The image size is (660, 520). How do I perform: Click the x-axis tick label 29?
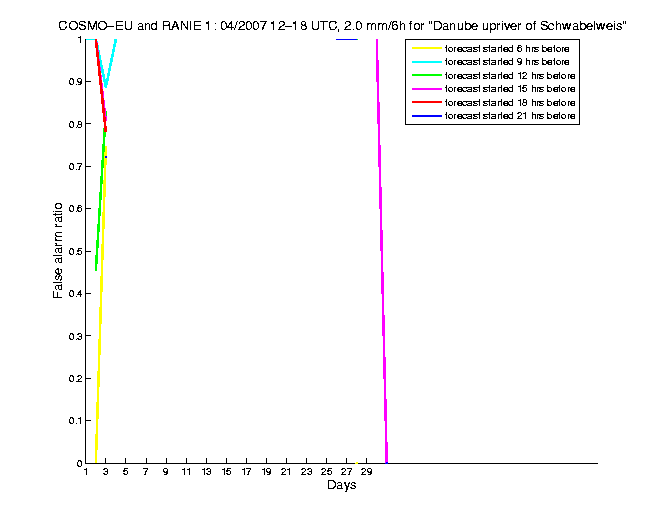pyautogui.click(x=367, y=472)
